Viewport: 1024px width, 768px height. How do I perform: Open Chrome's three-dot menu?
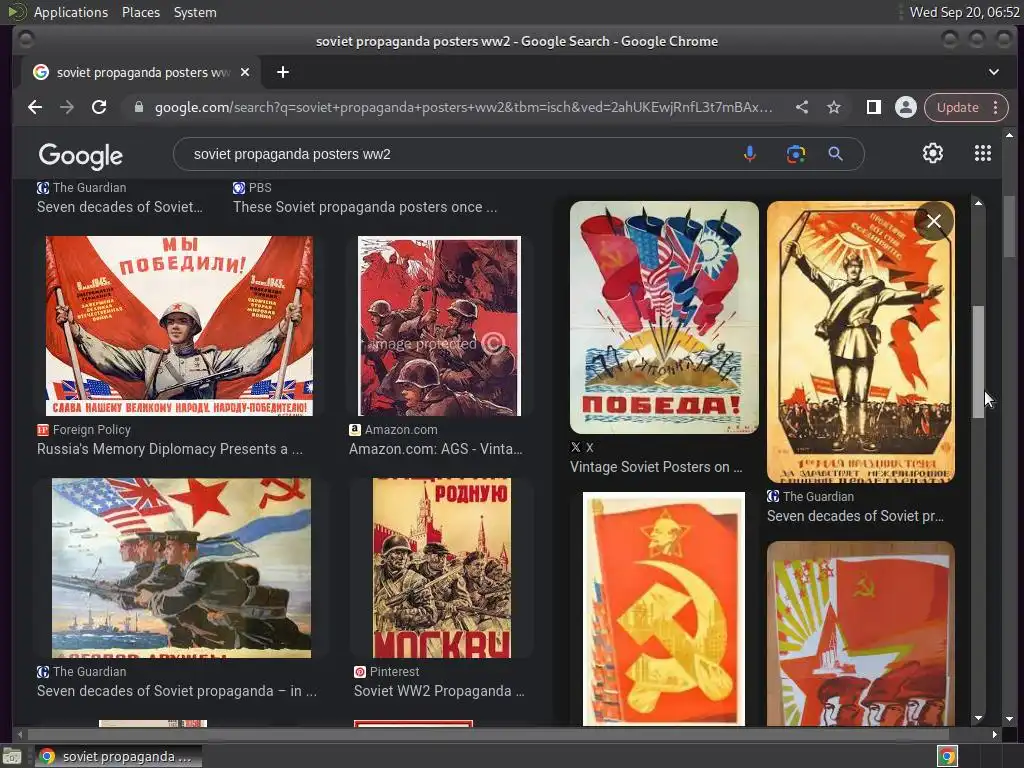[x=996, y=107]
